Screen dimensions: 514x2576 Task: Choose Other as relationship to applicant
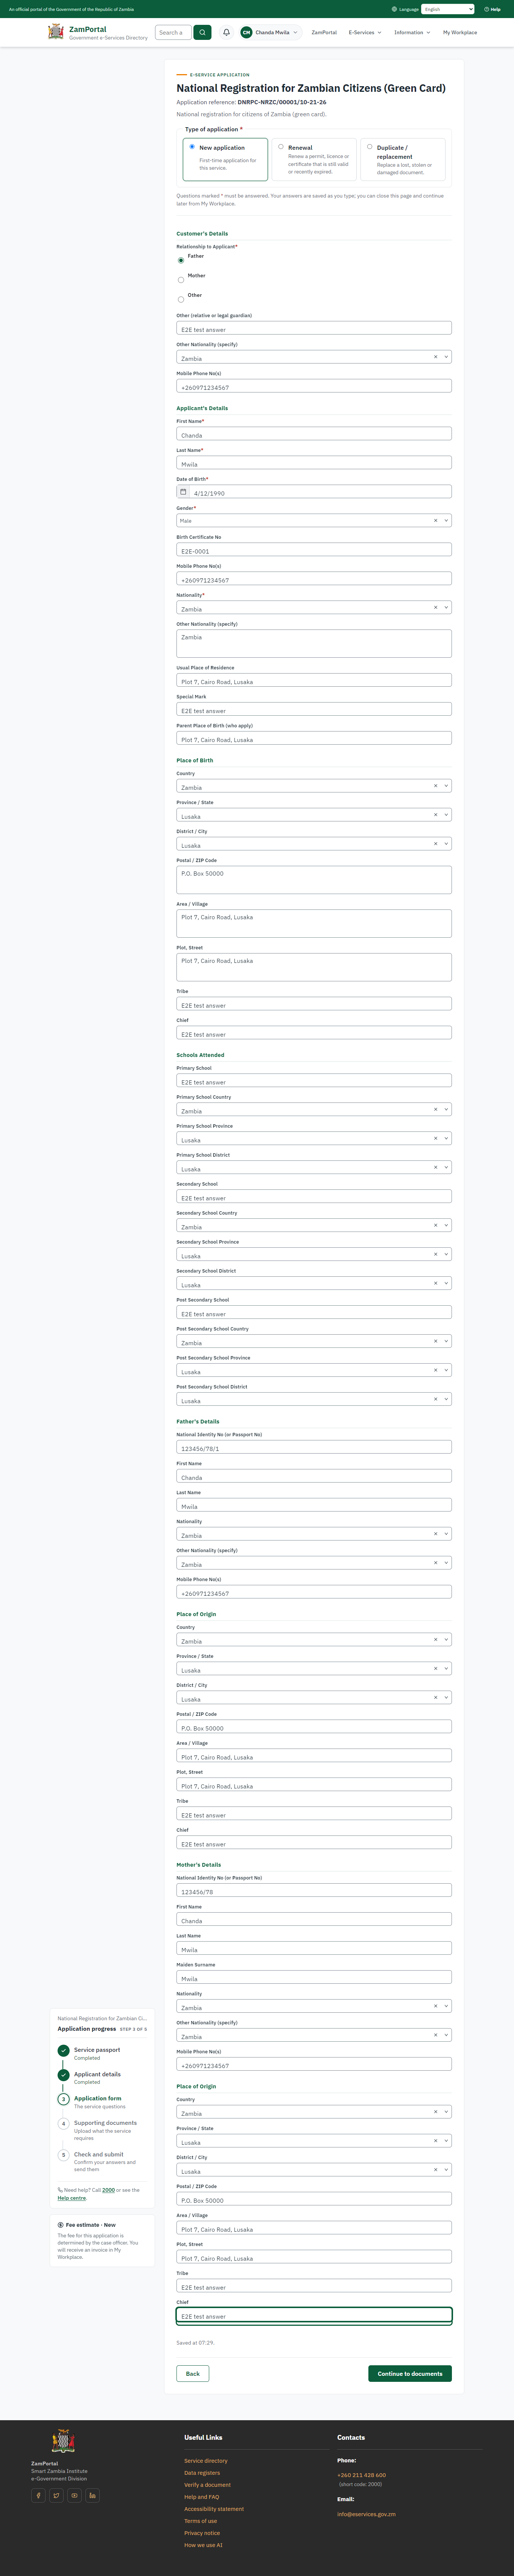(x=181, y=299)
